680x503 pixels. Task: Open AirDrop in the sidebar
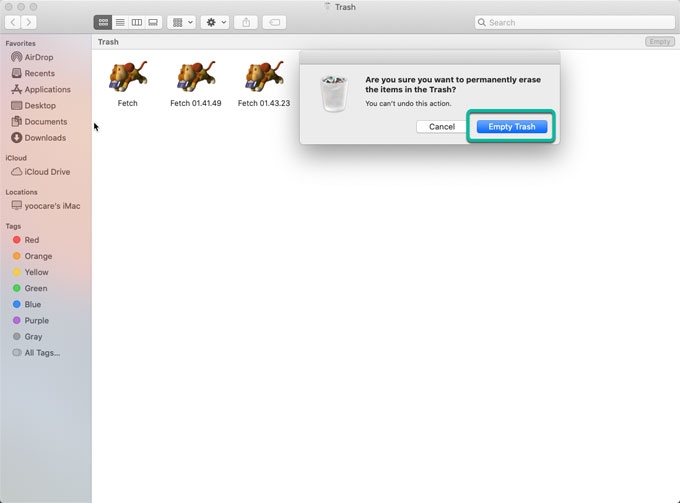39,58
